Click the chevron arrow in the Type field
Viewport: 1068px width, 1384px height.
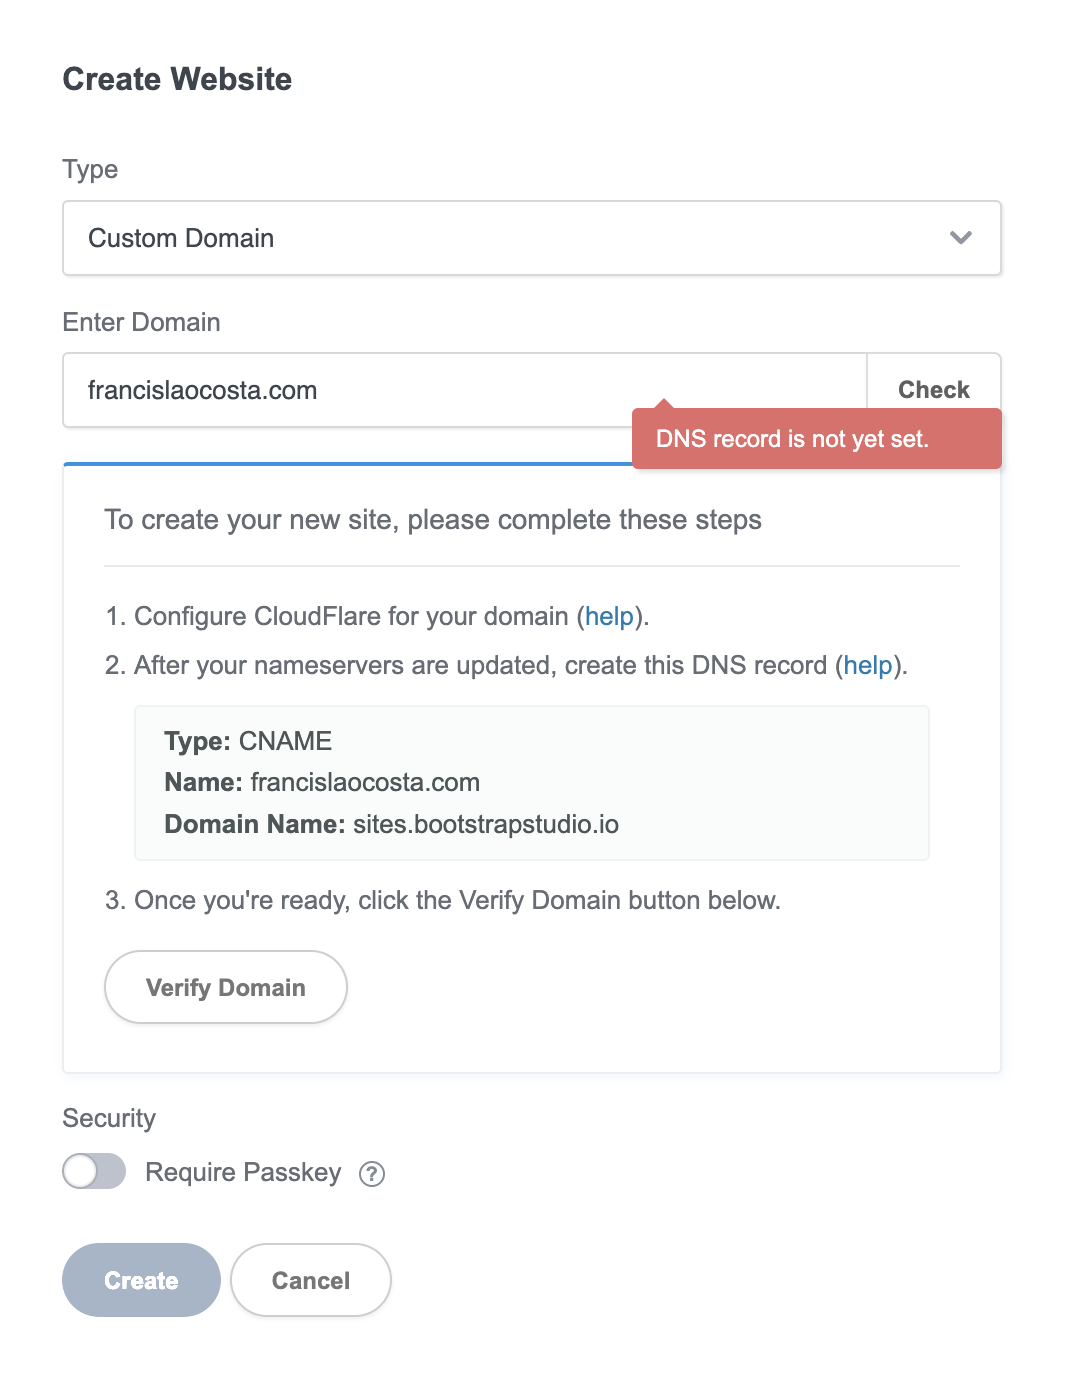click(x=960, y=238)
